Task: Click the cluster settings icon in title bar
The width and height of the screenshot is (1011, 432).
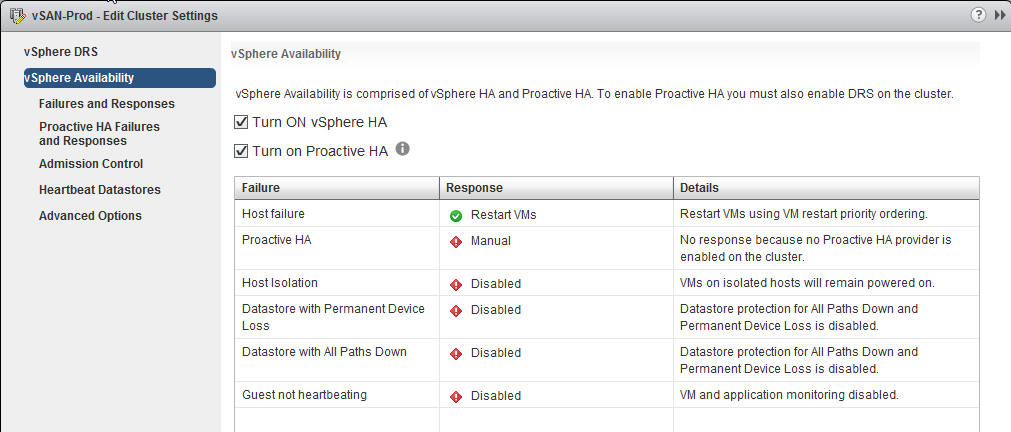Action: coord(17,15)
